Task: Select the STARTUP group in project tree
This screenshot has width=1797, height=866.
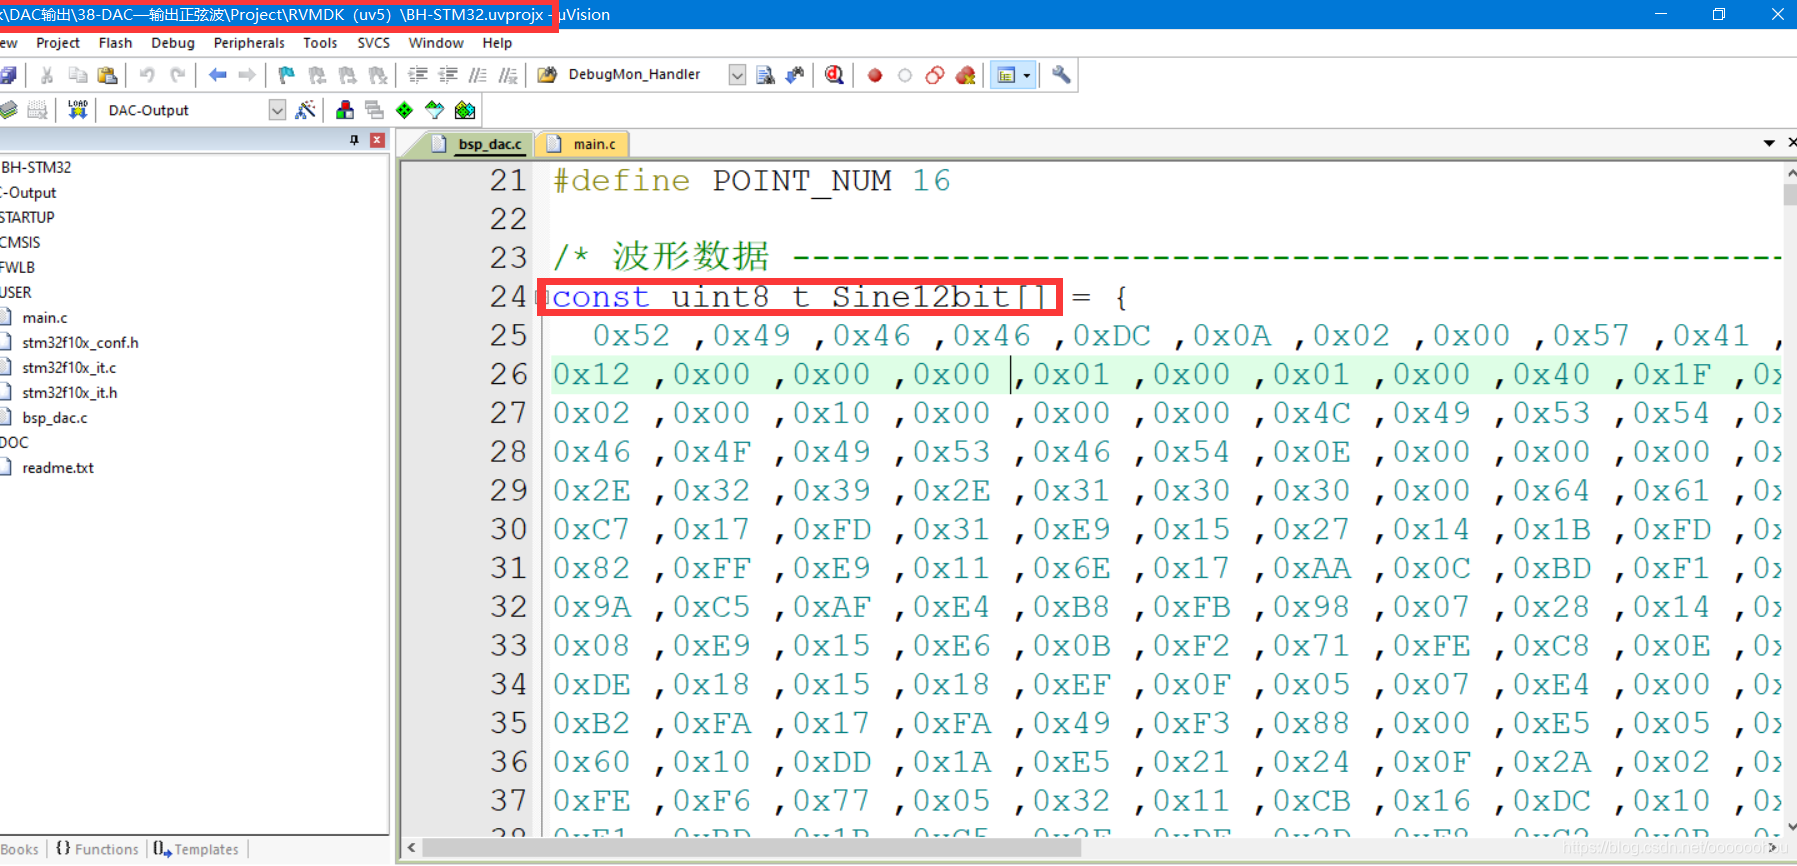Action: (x=27, y=217)
